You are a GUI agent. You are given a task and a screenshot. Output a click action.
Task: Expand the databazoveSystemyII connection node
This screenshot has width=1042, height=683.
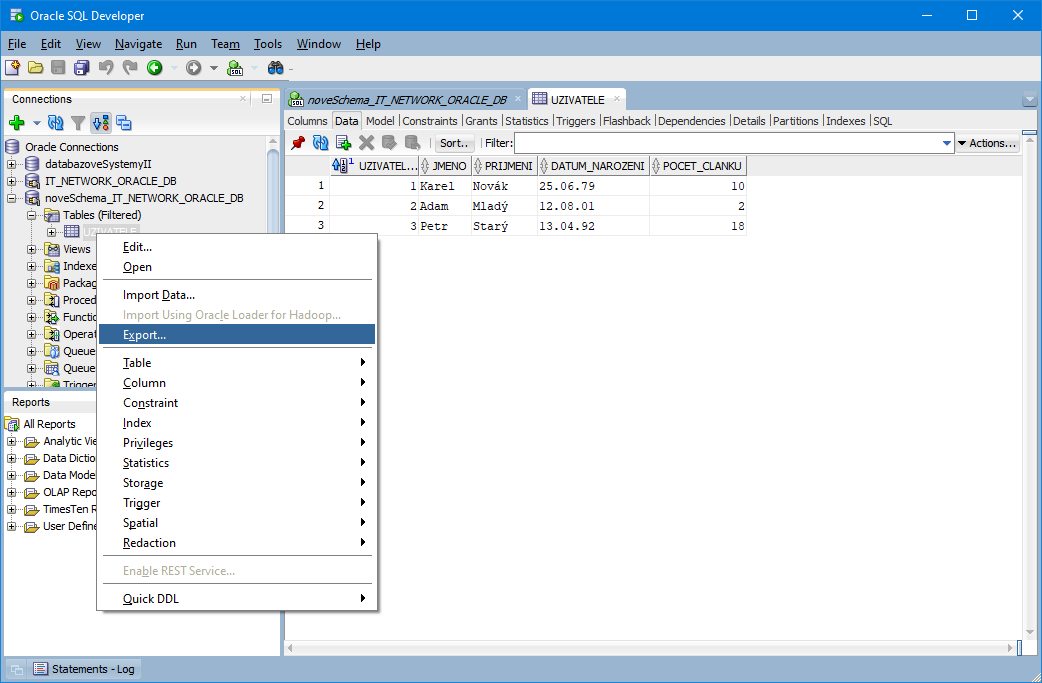pyautogui.click(x=12, y=164)
